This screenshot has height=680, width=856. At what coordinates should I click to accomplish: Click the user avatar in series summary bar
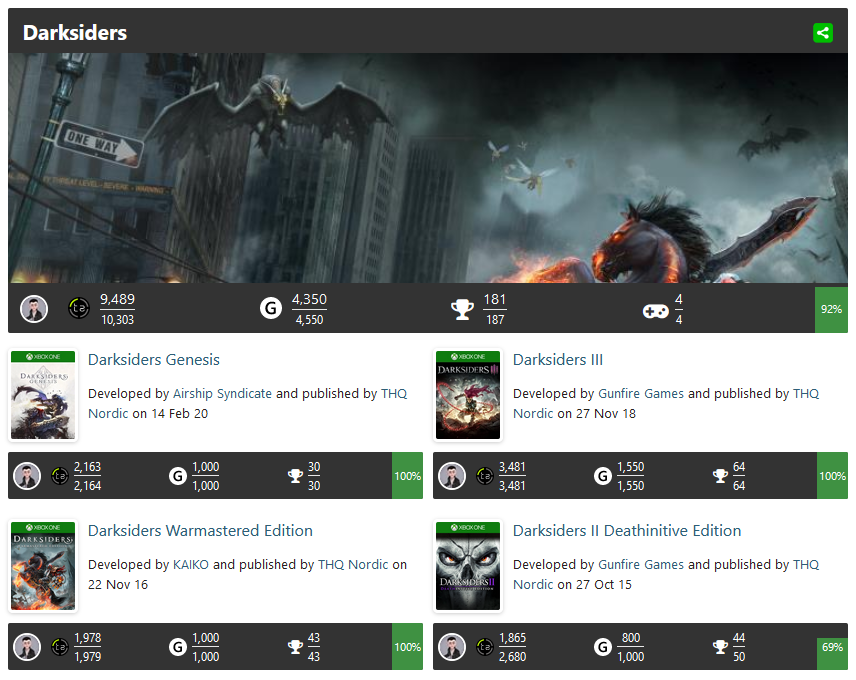pyautogui.click(x=34, y=309)
